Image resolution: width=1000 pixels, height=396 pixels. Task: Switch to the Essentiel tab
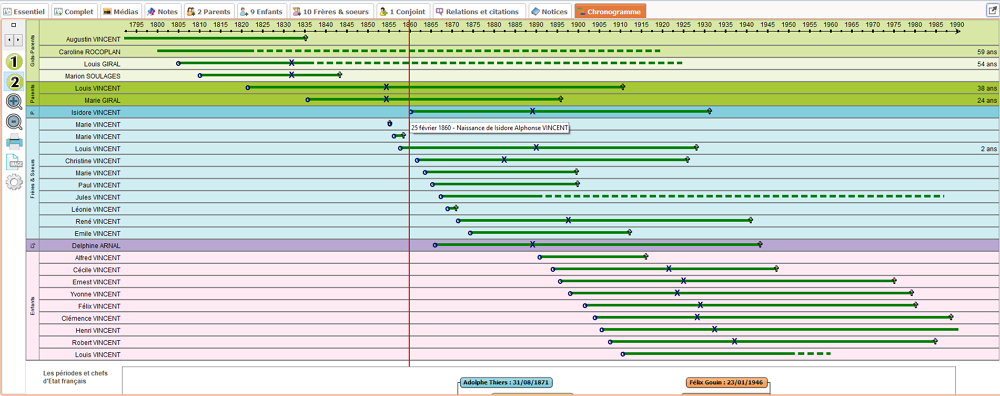coord(24,11)
